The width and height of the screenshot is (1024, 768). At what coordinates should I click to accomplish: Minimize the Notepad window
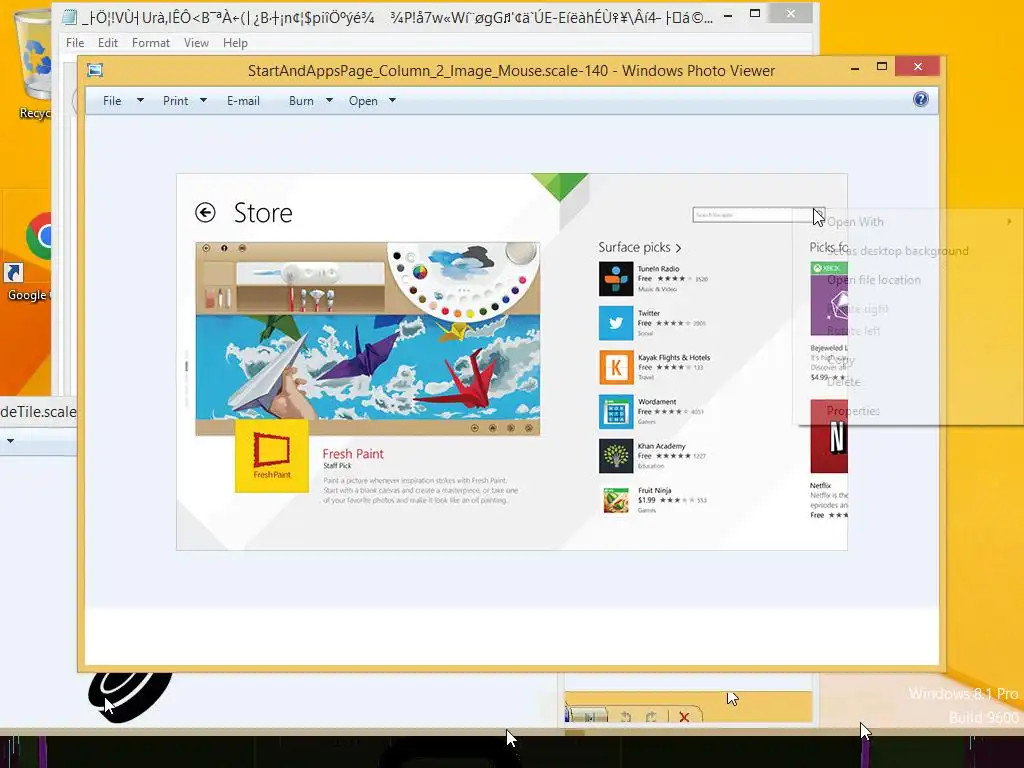tap(728, 15)
